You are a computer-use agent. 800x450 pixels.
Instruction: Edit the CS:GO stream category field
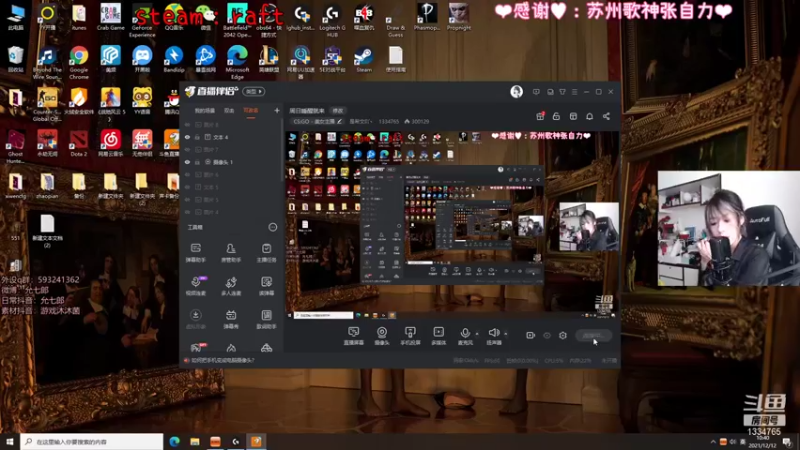click(317, 121)
